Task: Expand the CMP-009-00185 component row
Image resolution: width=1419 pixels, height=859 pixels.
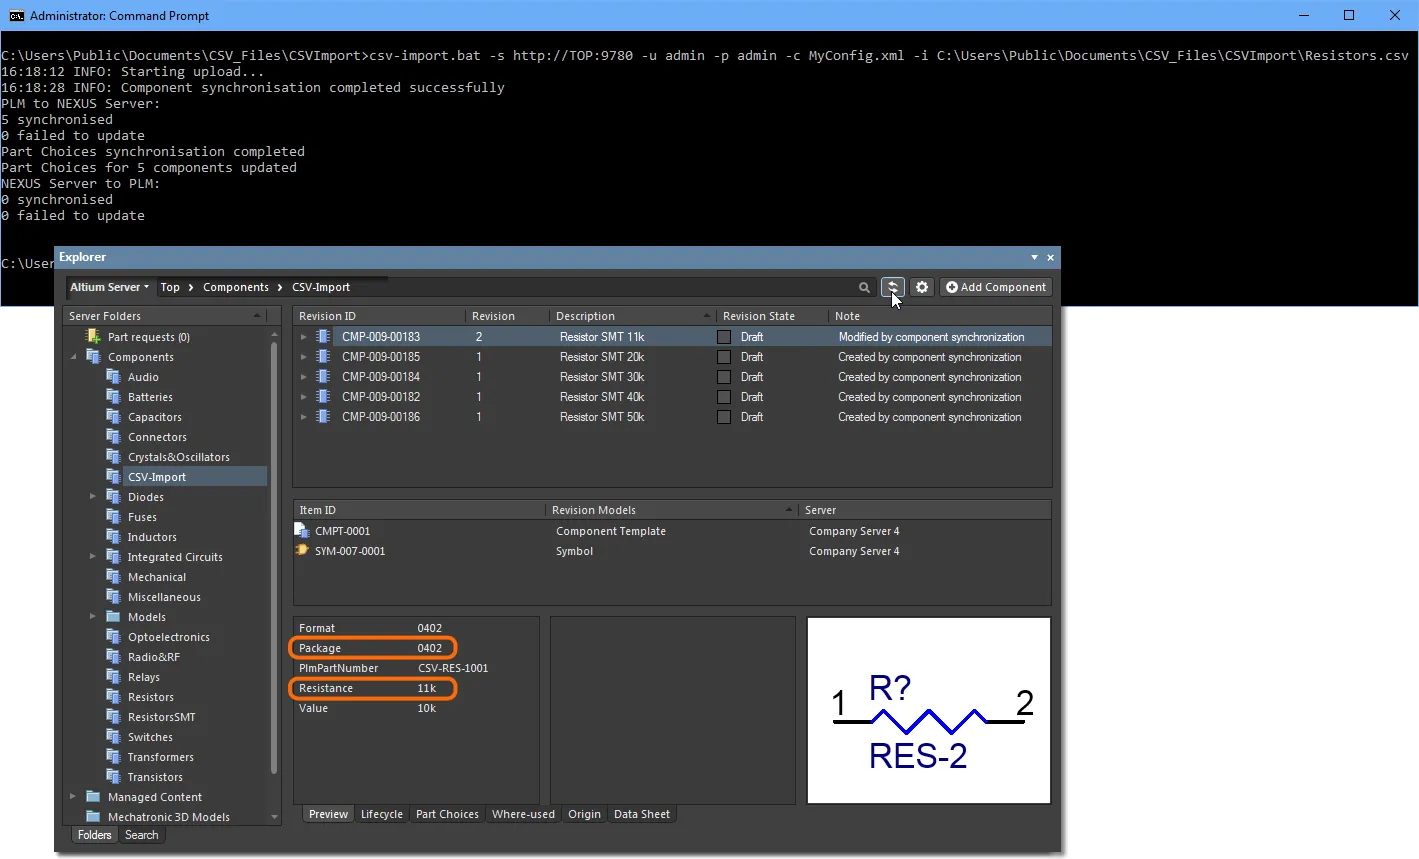Action: click(304, 357)
